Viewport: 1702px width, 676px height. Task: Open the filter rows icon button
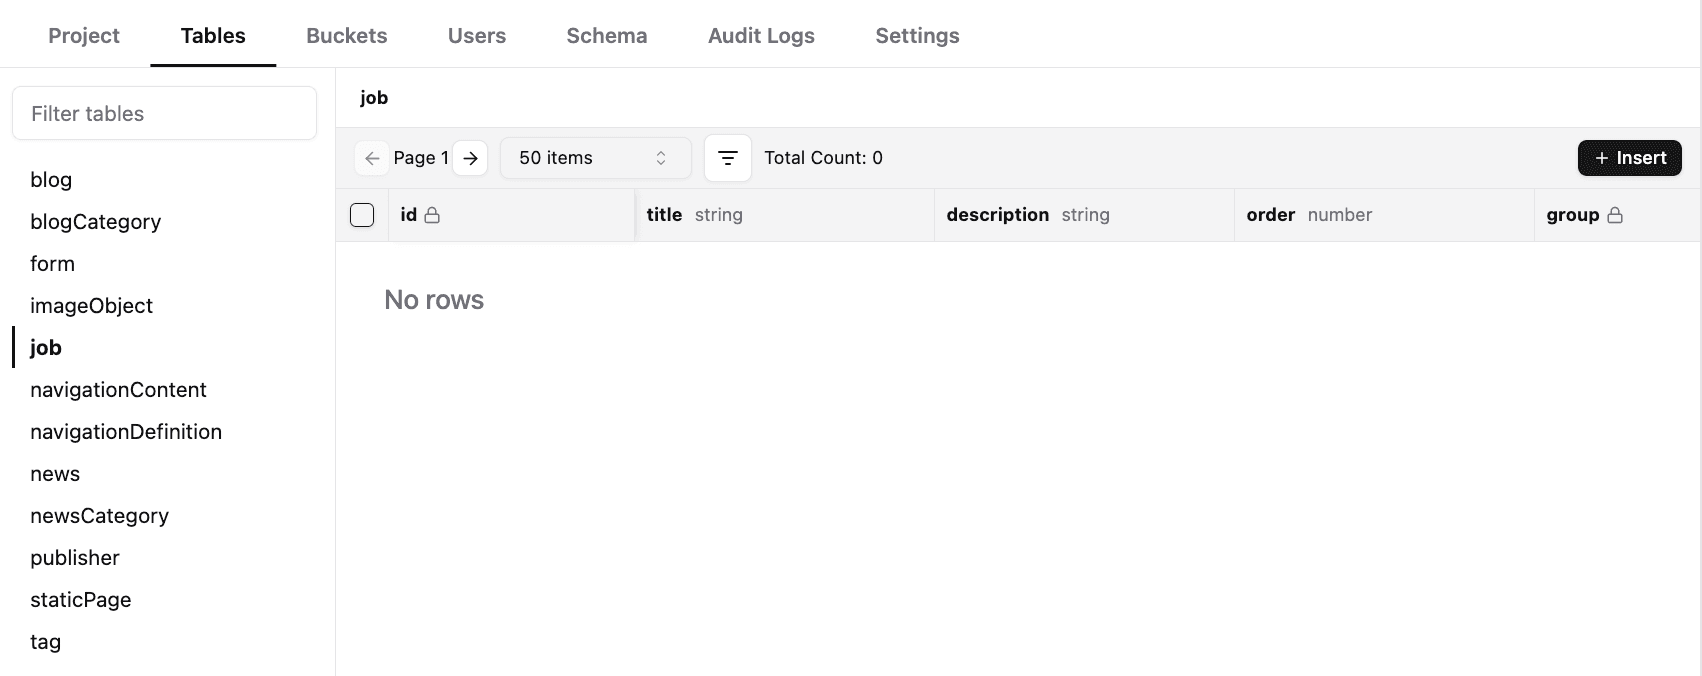coord(727,158)
